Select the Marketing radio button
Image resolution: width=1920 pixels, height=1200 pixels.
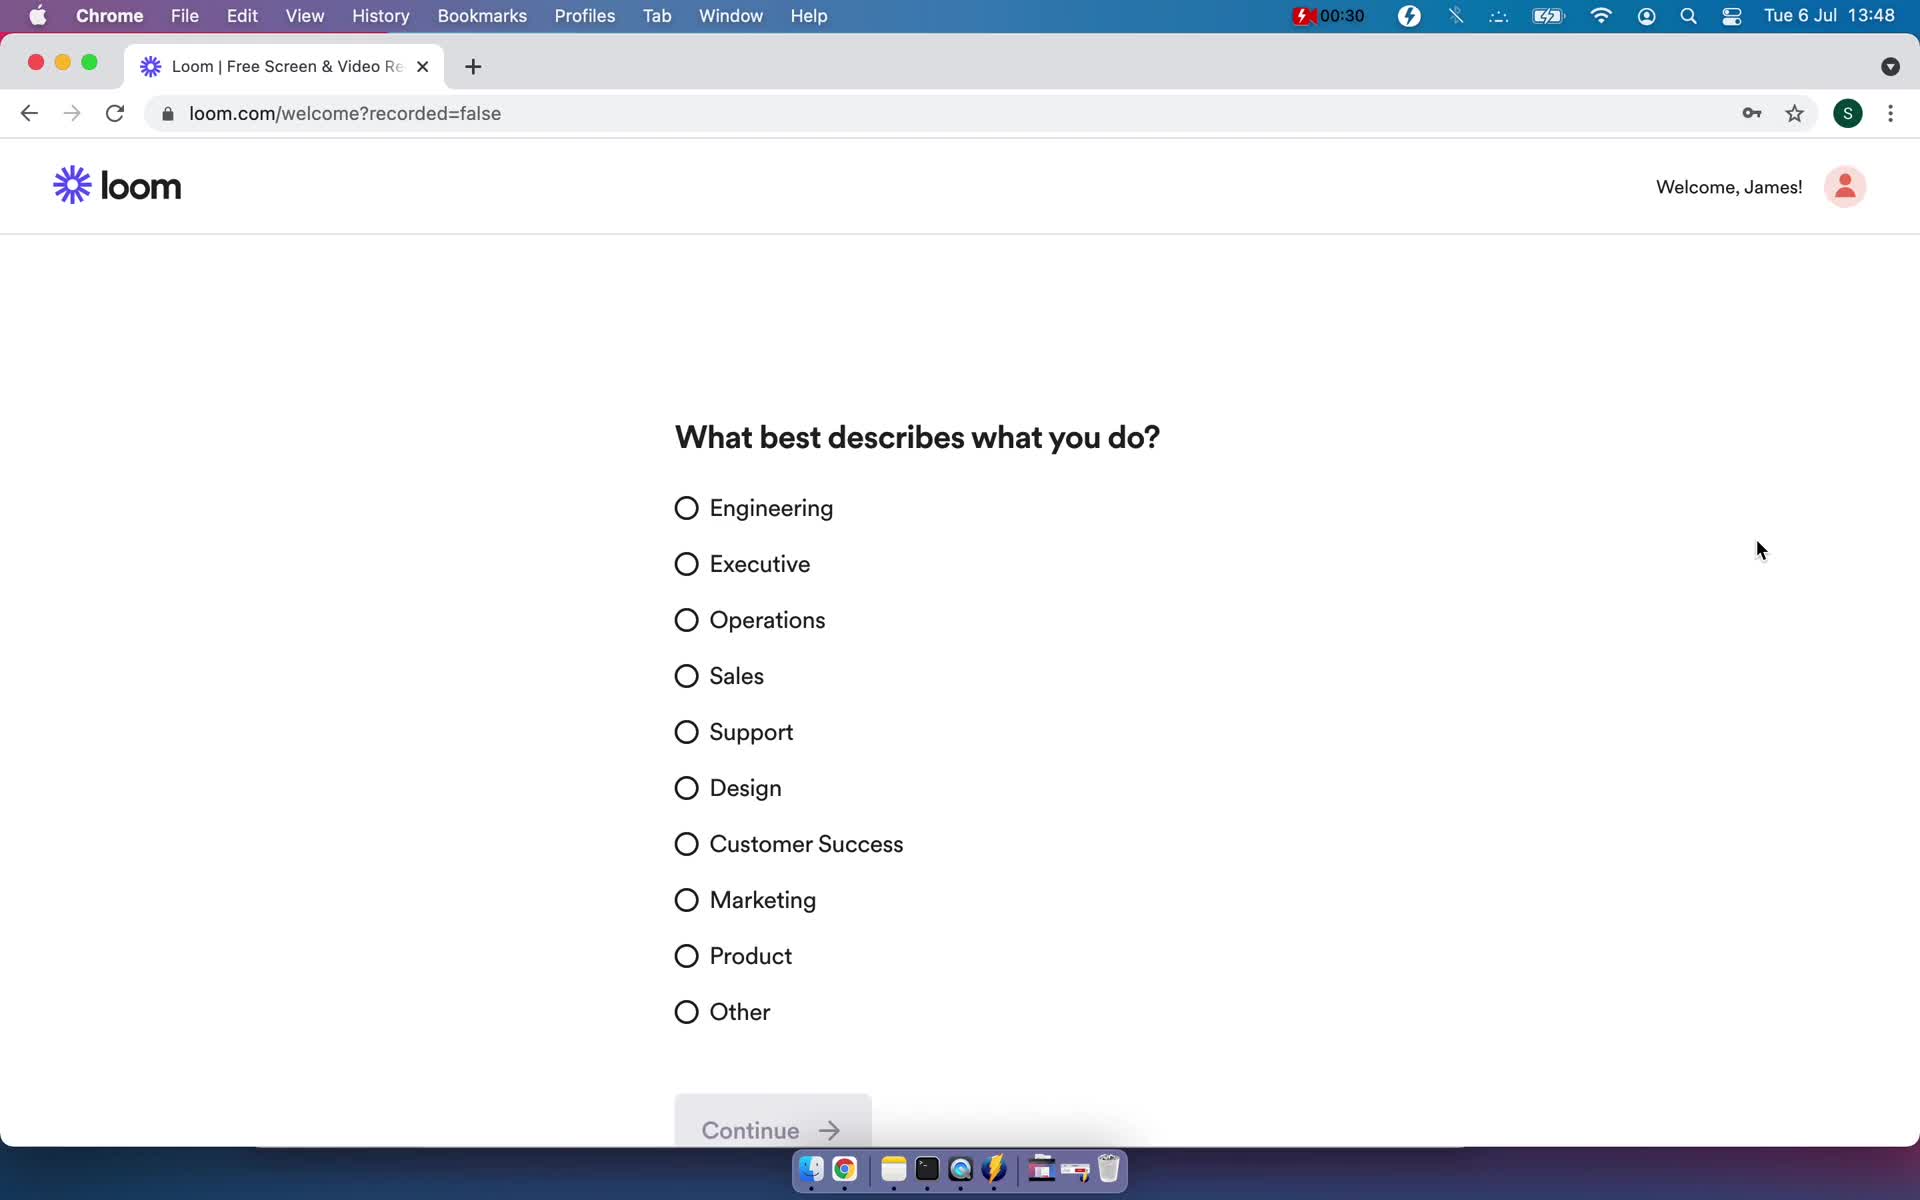(x=687, y=900)
